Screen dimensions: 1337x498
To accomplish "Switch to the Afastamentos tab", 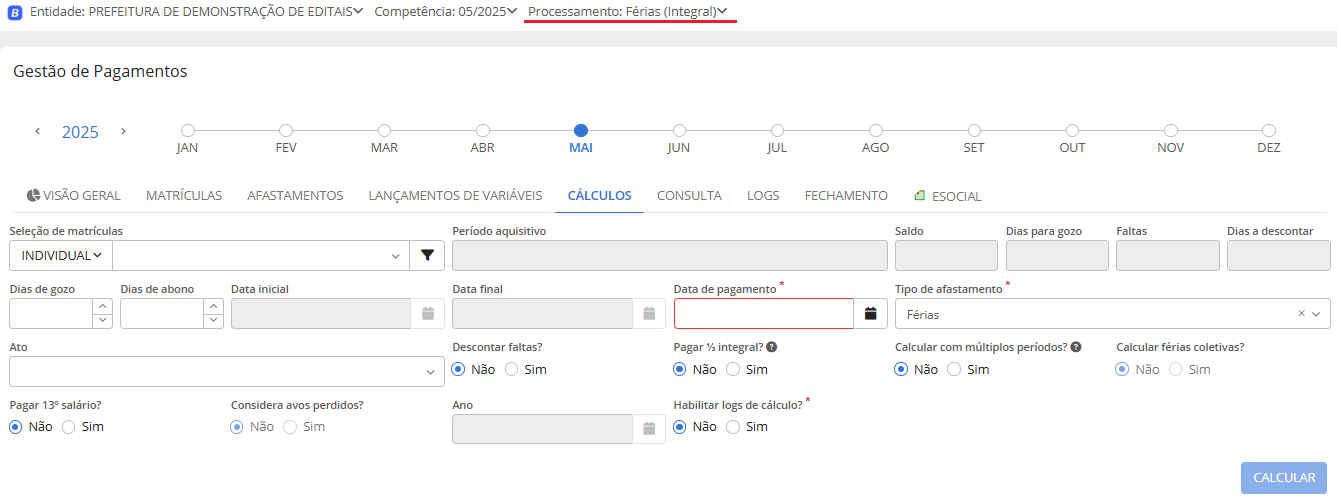I will (x=295, y=196).
